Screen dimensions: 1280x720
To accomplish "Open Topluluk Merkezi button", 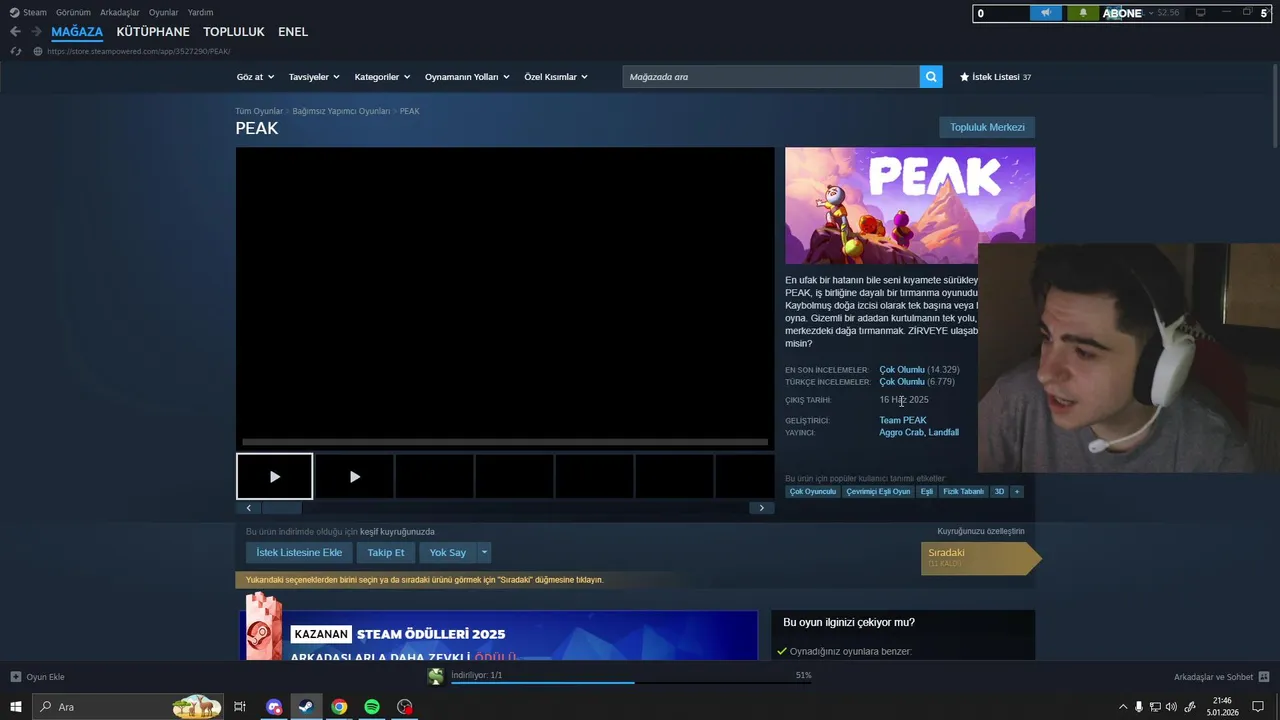I will pos(987,127).
